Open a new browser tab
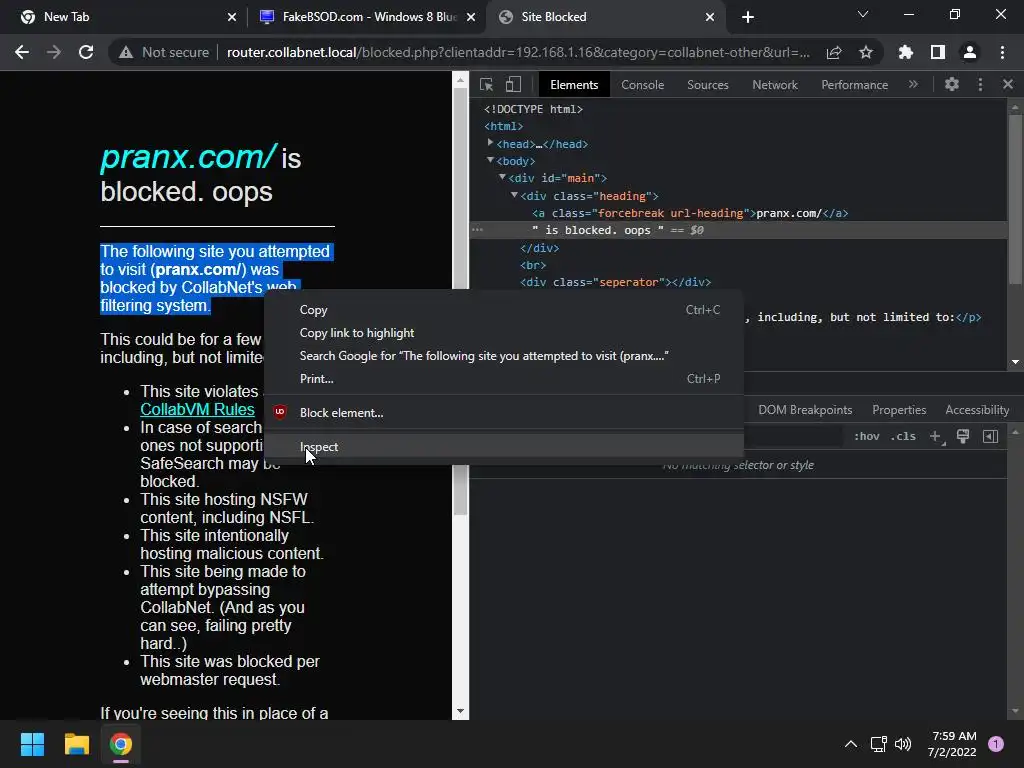 pos(748,17)
